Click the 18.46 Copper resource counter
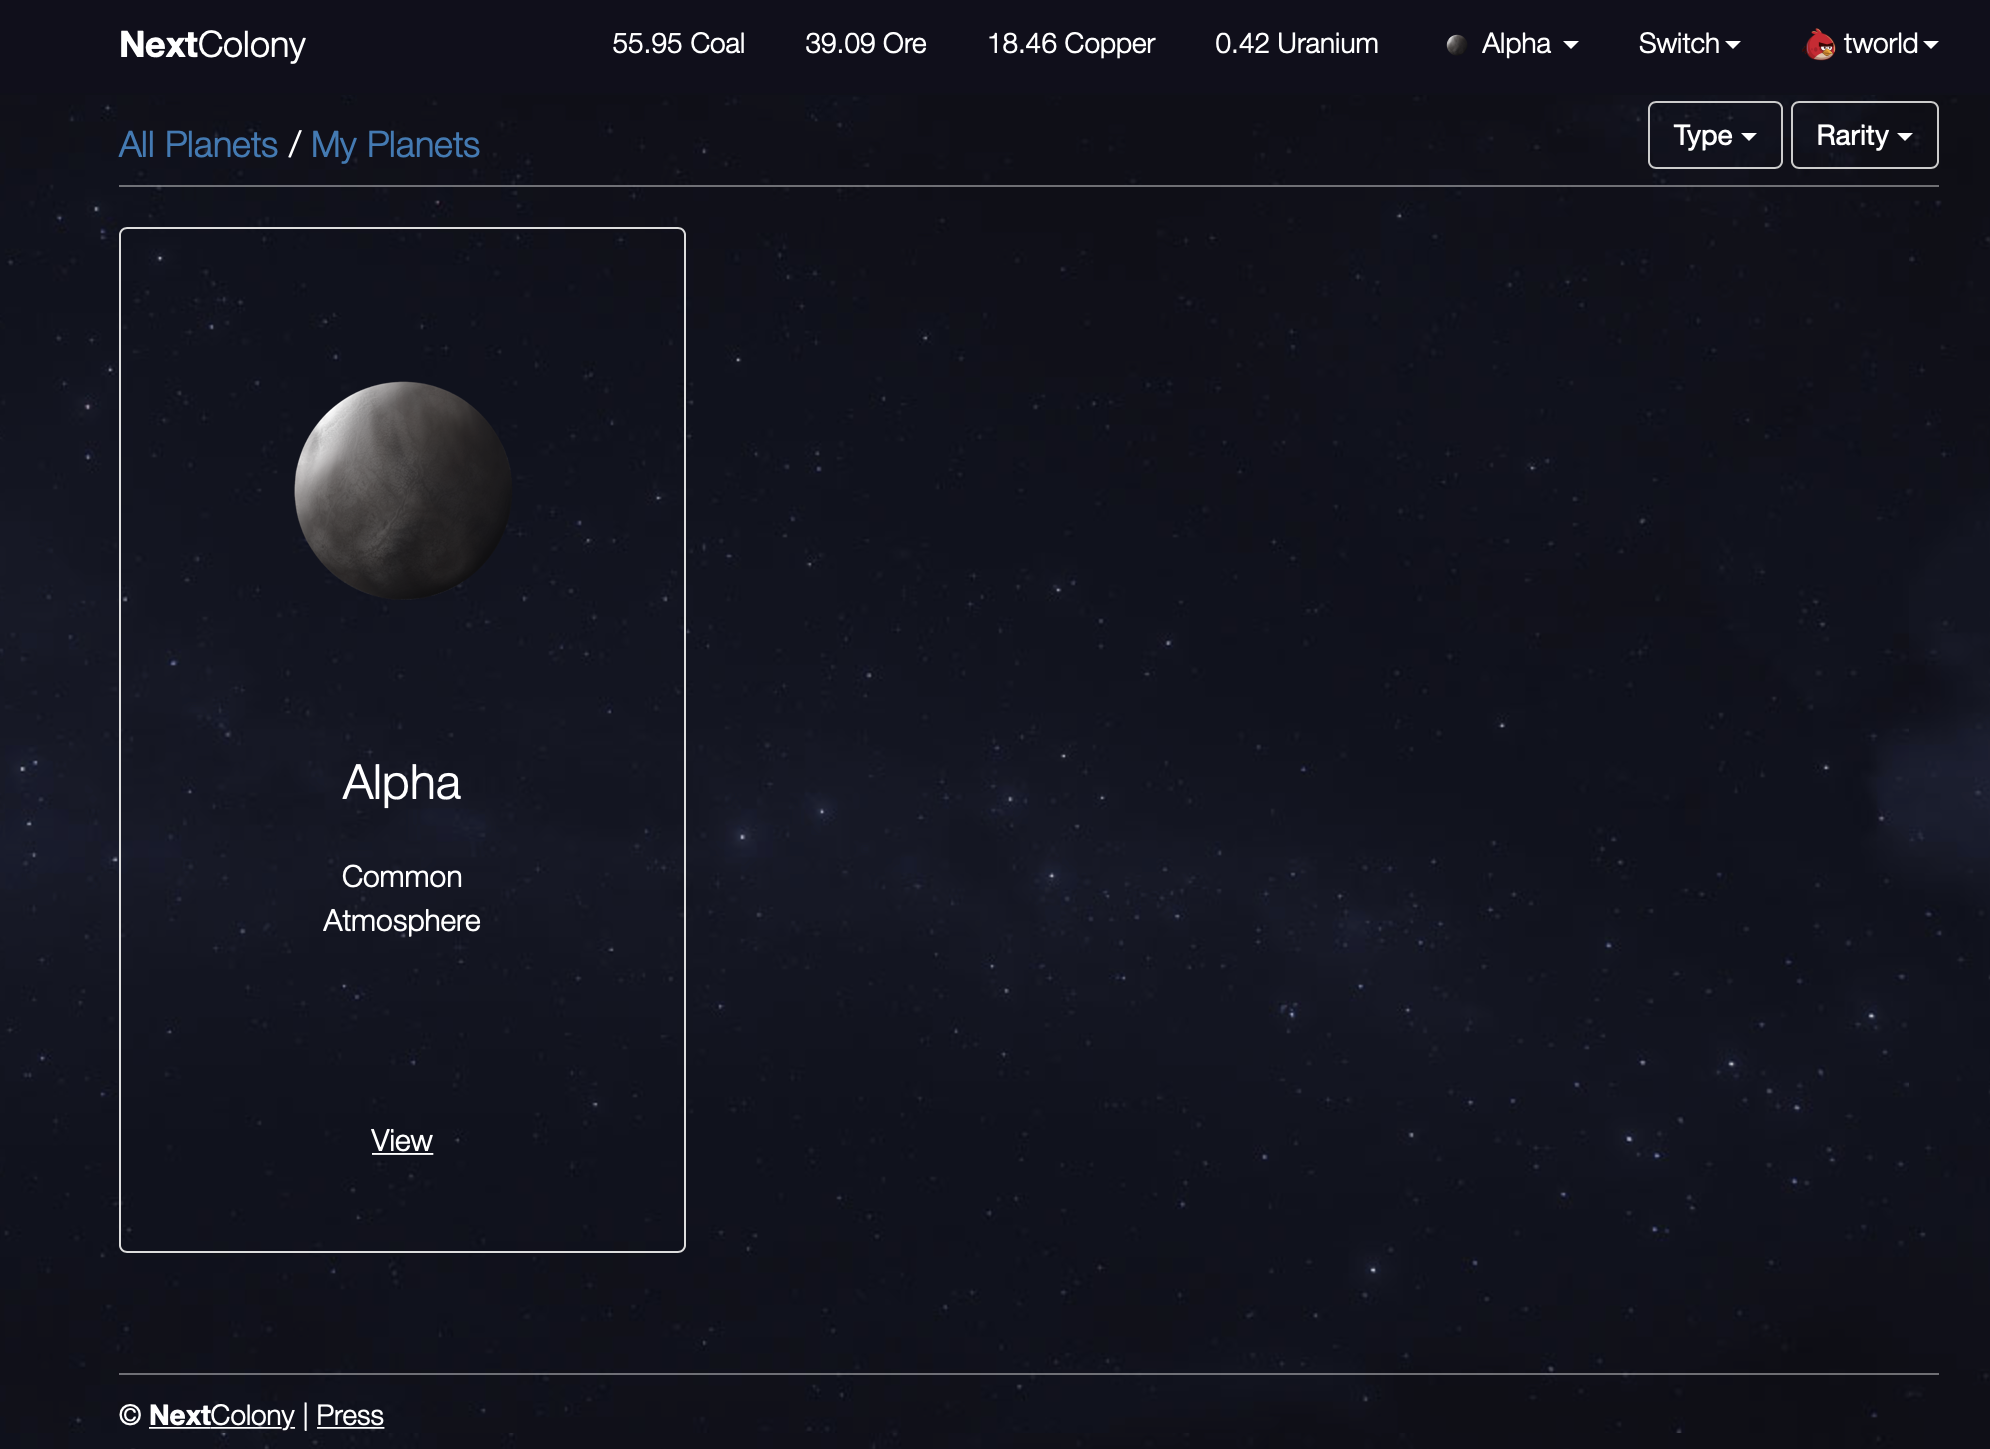This screenshot has height=1449, width=1990. 1071,44
